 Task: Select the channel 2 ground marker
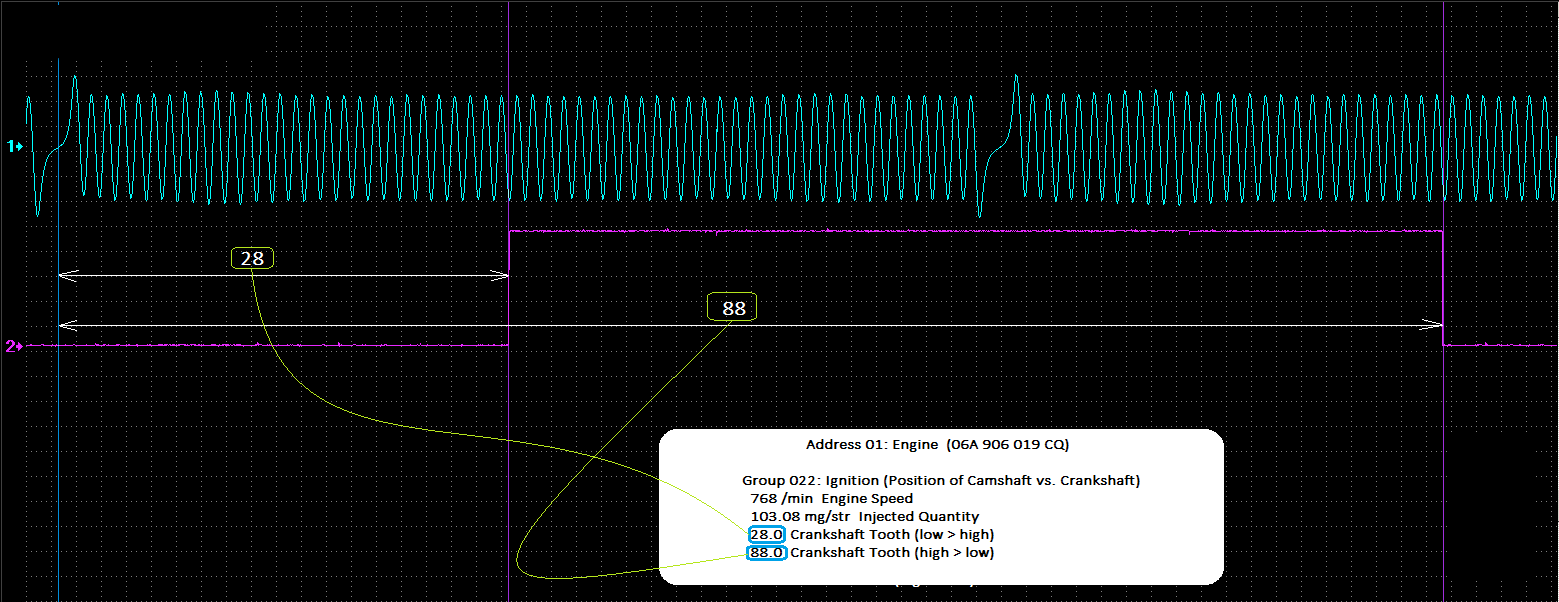click(14, 346)
